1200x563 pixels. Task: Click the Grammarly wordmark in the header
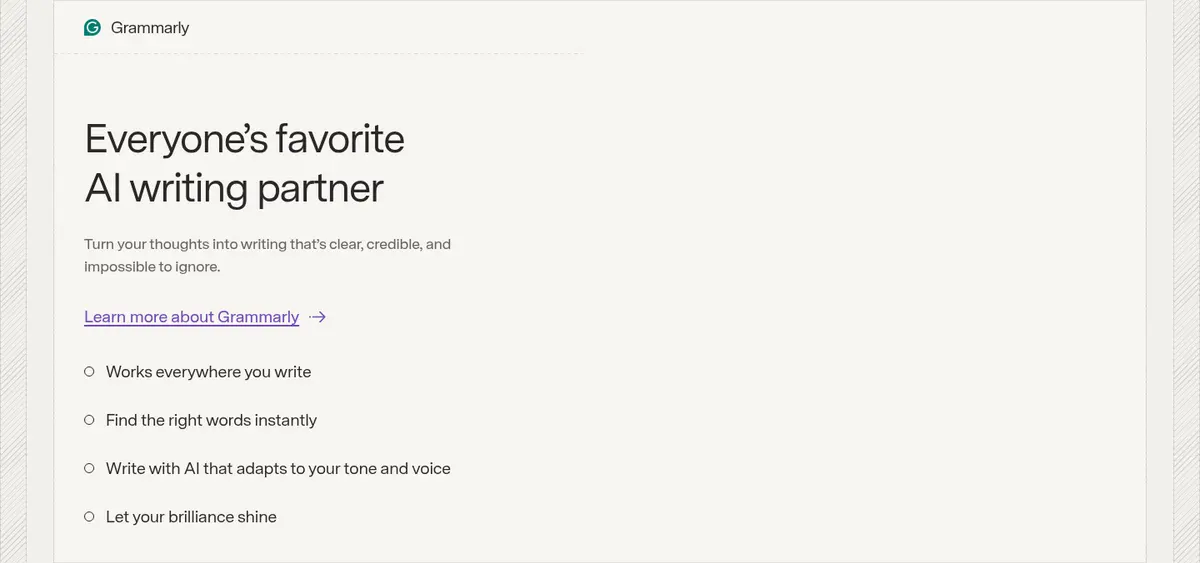pyautogui.click(x=150, y=28)
